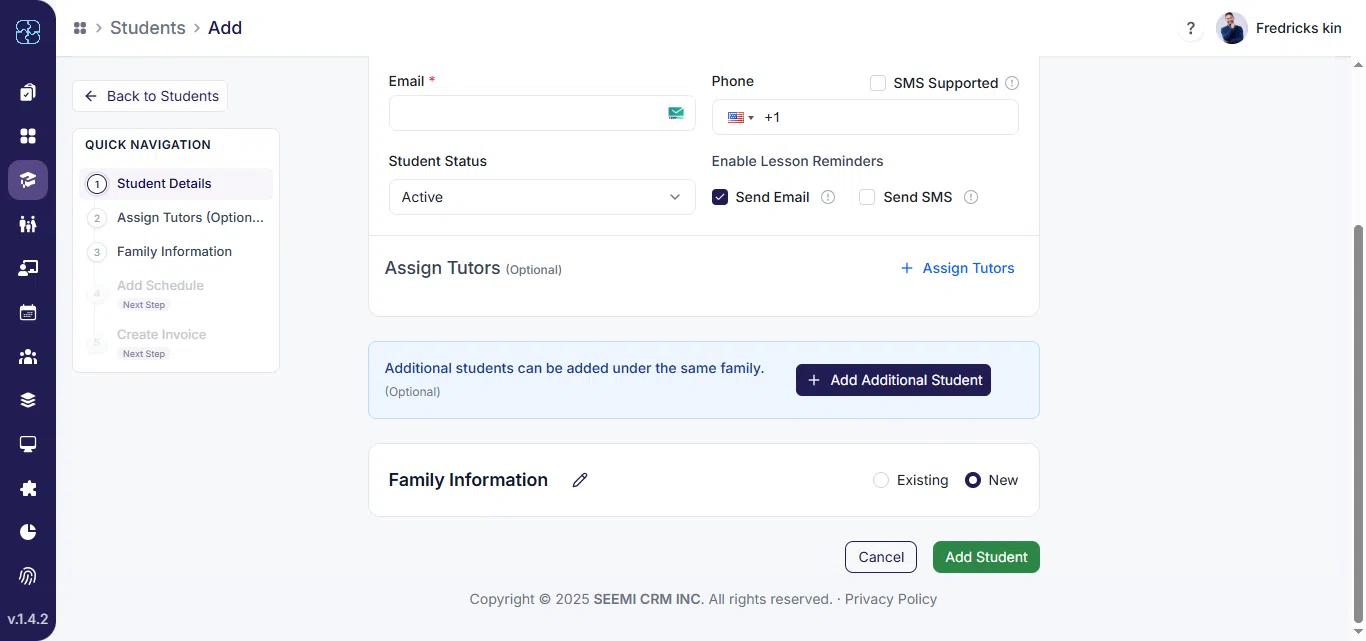The height and width of the screenshot is (641, 1366).
Task: Click the breadcrumb four-dot grid icon
Action: point(80,28)
